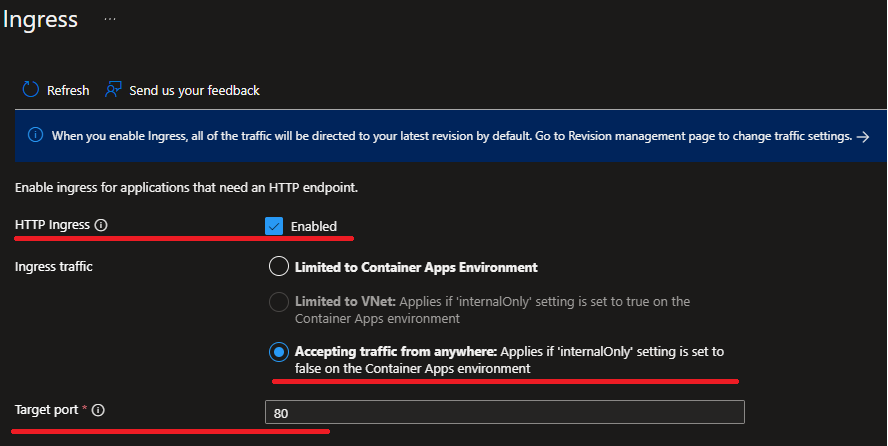
Task: Click the Enabled label next to the checkbox
Action: [x=313, y=226]
